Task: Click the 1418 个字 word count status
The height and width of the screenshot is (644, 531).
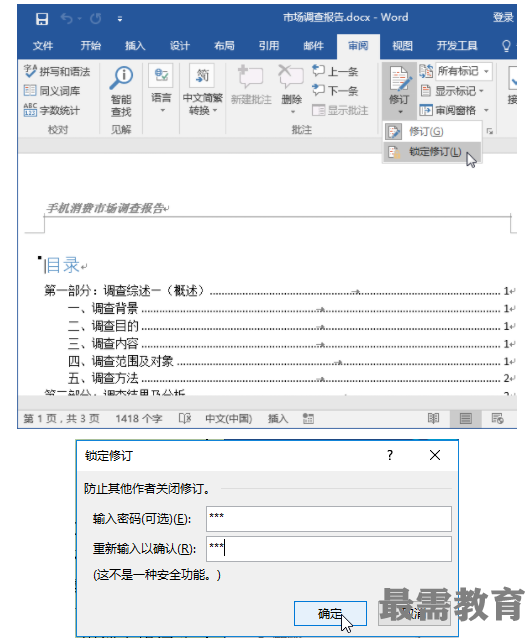Action: click(x=139, y=419)
